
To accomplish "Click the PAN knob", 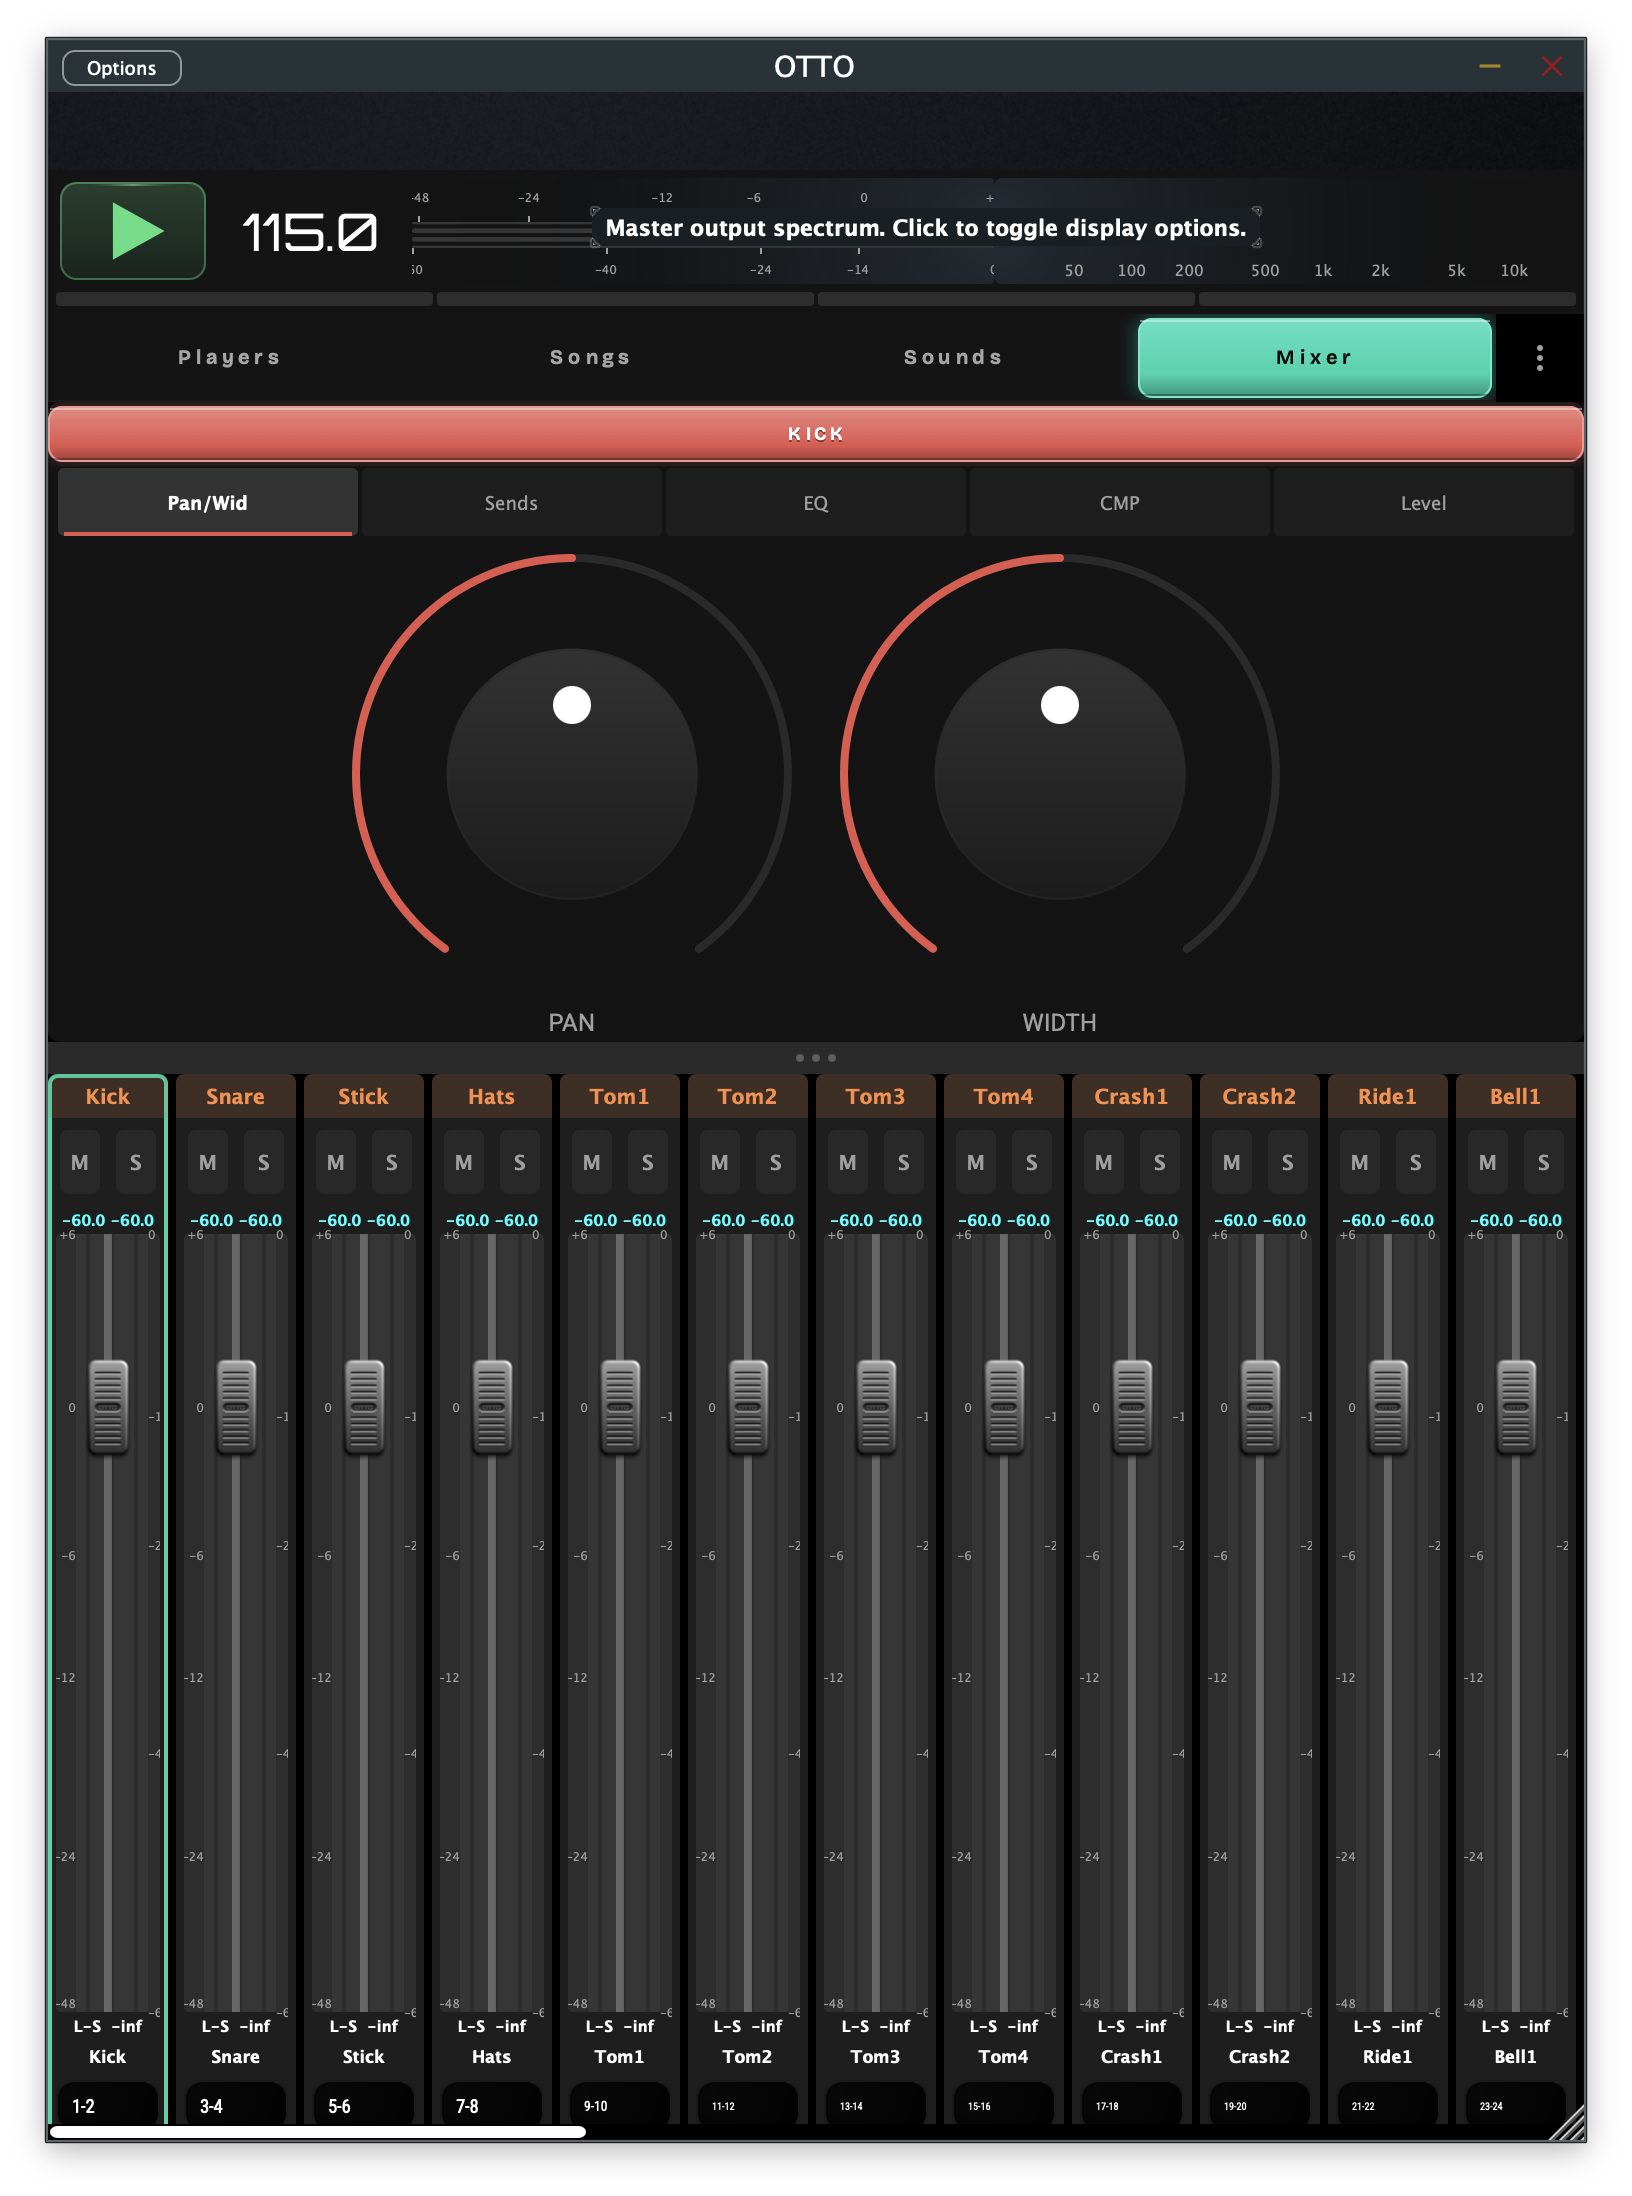I will click(x=572, y=774).
